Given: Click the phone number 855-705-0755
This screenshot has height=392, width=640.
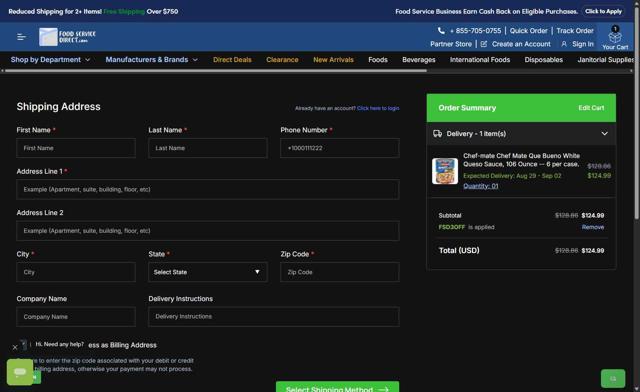Looking at the screenshot, I should [x=476, y=31].
